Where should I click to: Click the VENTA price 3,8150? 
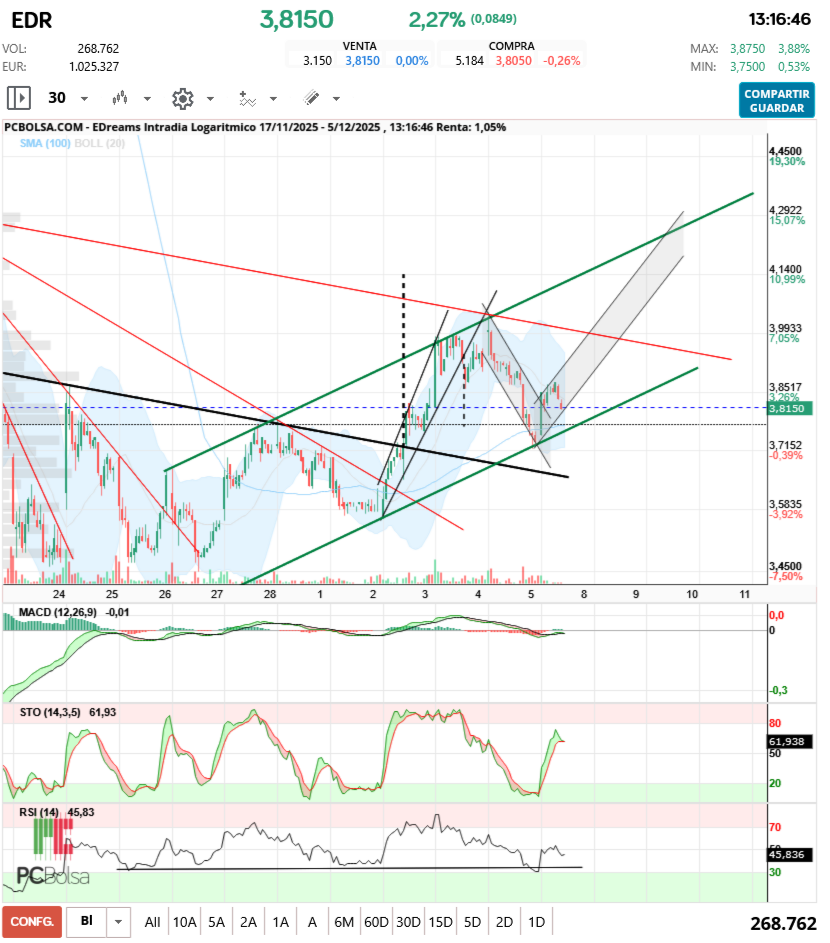[363, 61]
